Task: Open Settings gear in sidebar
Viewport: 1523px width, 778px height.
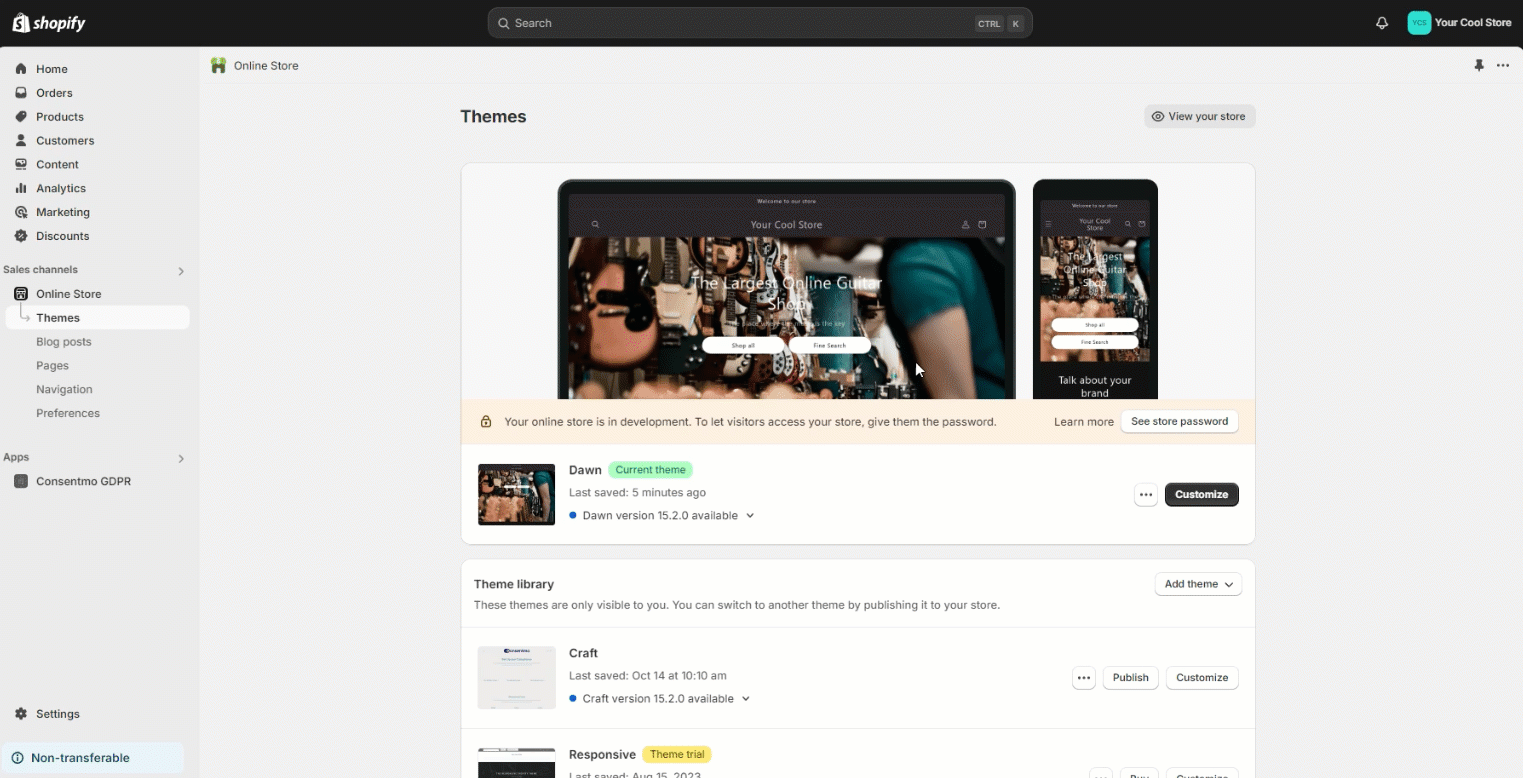Action: pos(21,714)
